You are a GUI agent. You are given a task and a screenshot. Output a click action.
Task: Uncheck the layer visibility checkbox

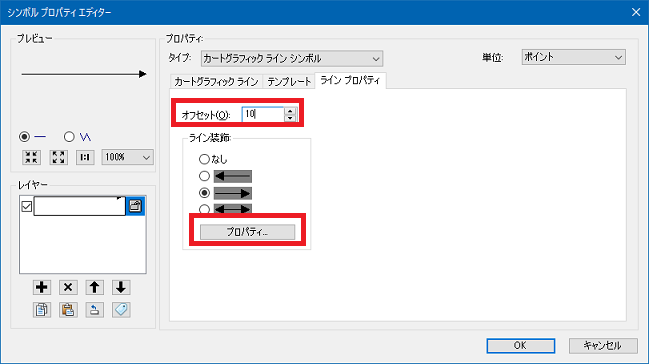26,206
